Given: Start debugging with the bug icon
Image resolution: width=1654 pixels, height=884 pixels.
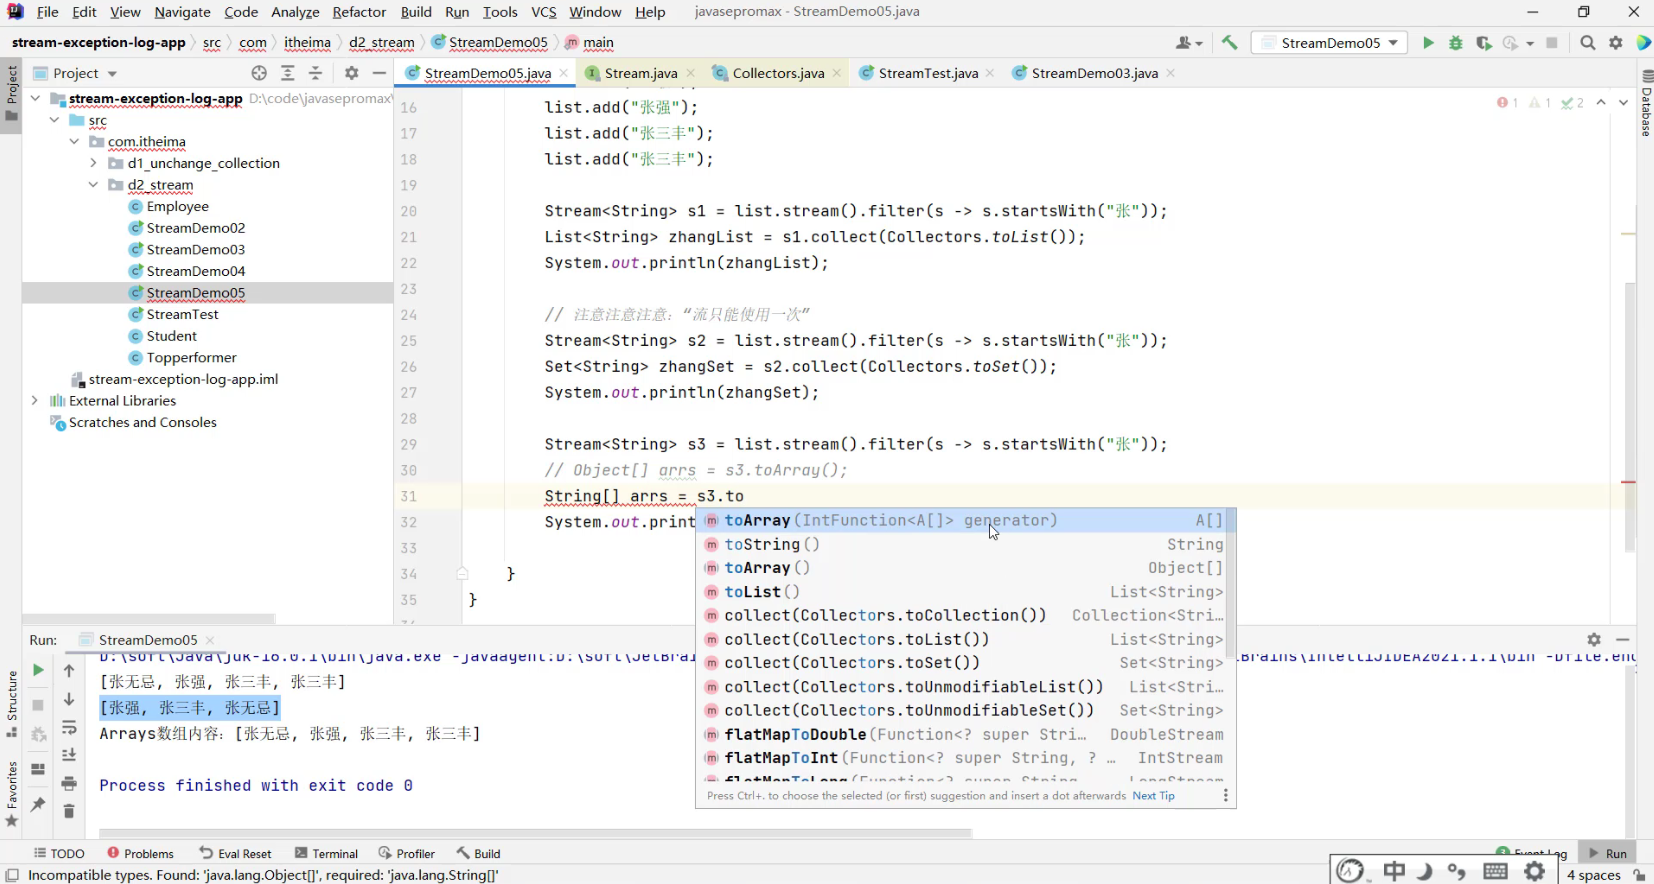Looking at the screenshot, I should point(1456,43).
